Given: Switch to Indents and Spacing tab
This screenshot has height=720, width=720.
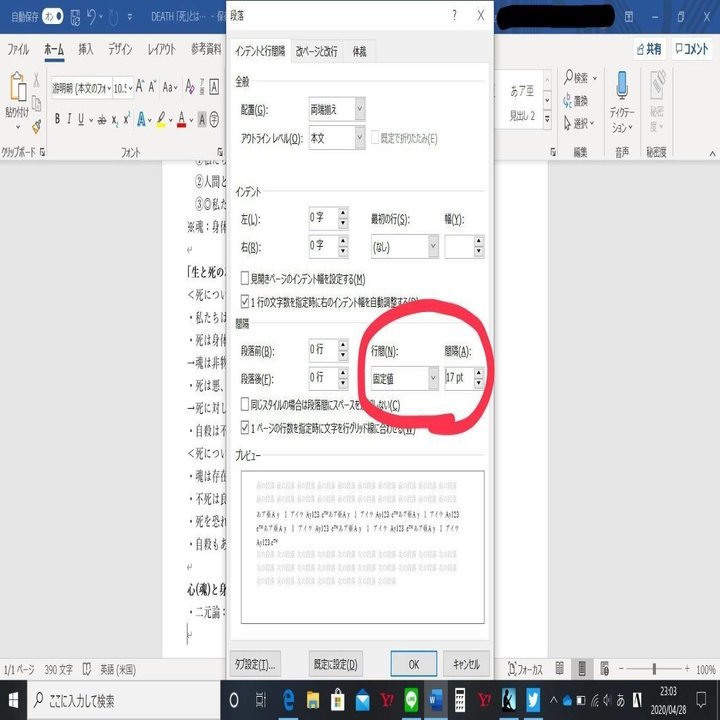Looking at the screenshot, I should tap(260, 51).
